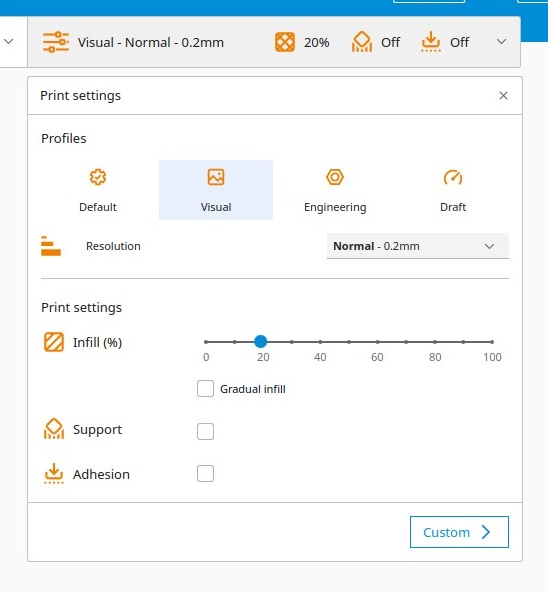Select the Default profile

[x=98, y=190]
